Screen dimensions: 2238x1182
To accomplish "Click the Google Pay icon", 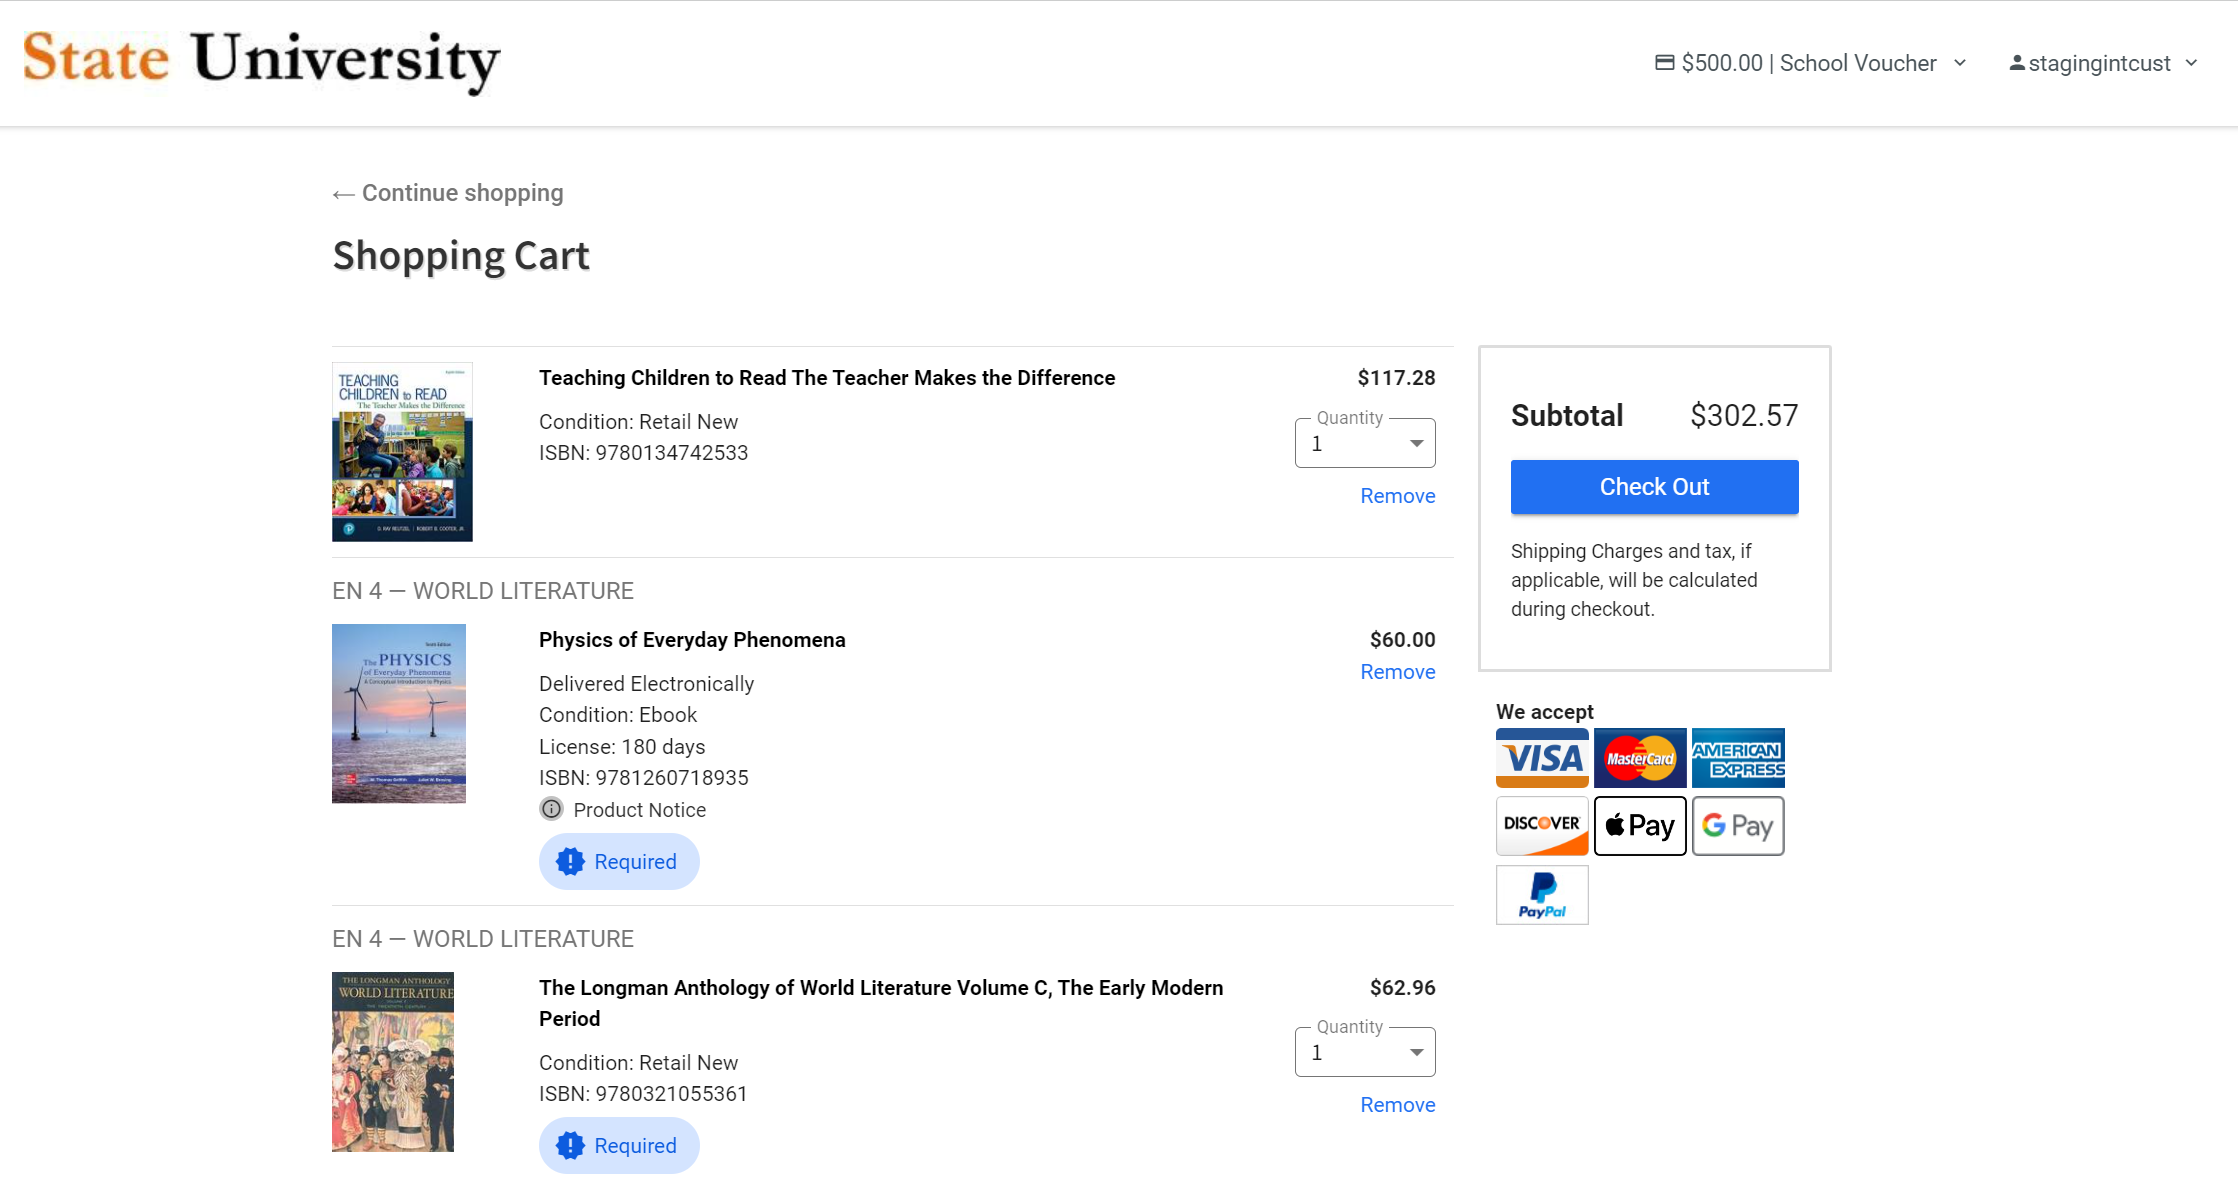I will [1737, 826].
